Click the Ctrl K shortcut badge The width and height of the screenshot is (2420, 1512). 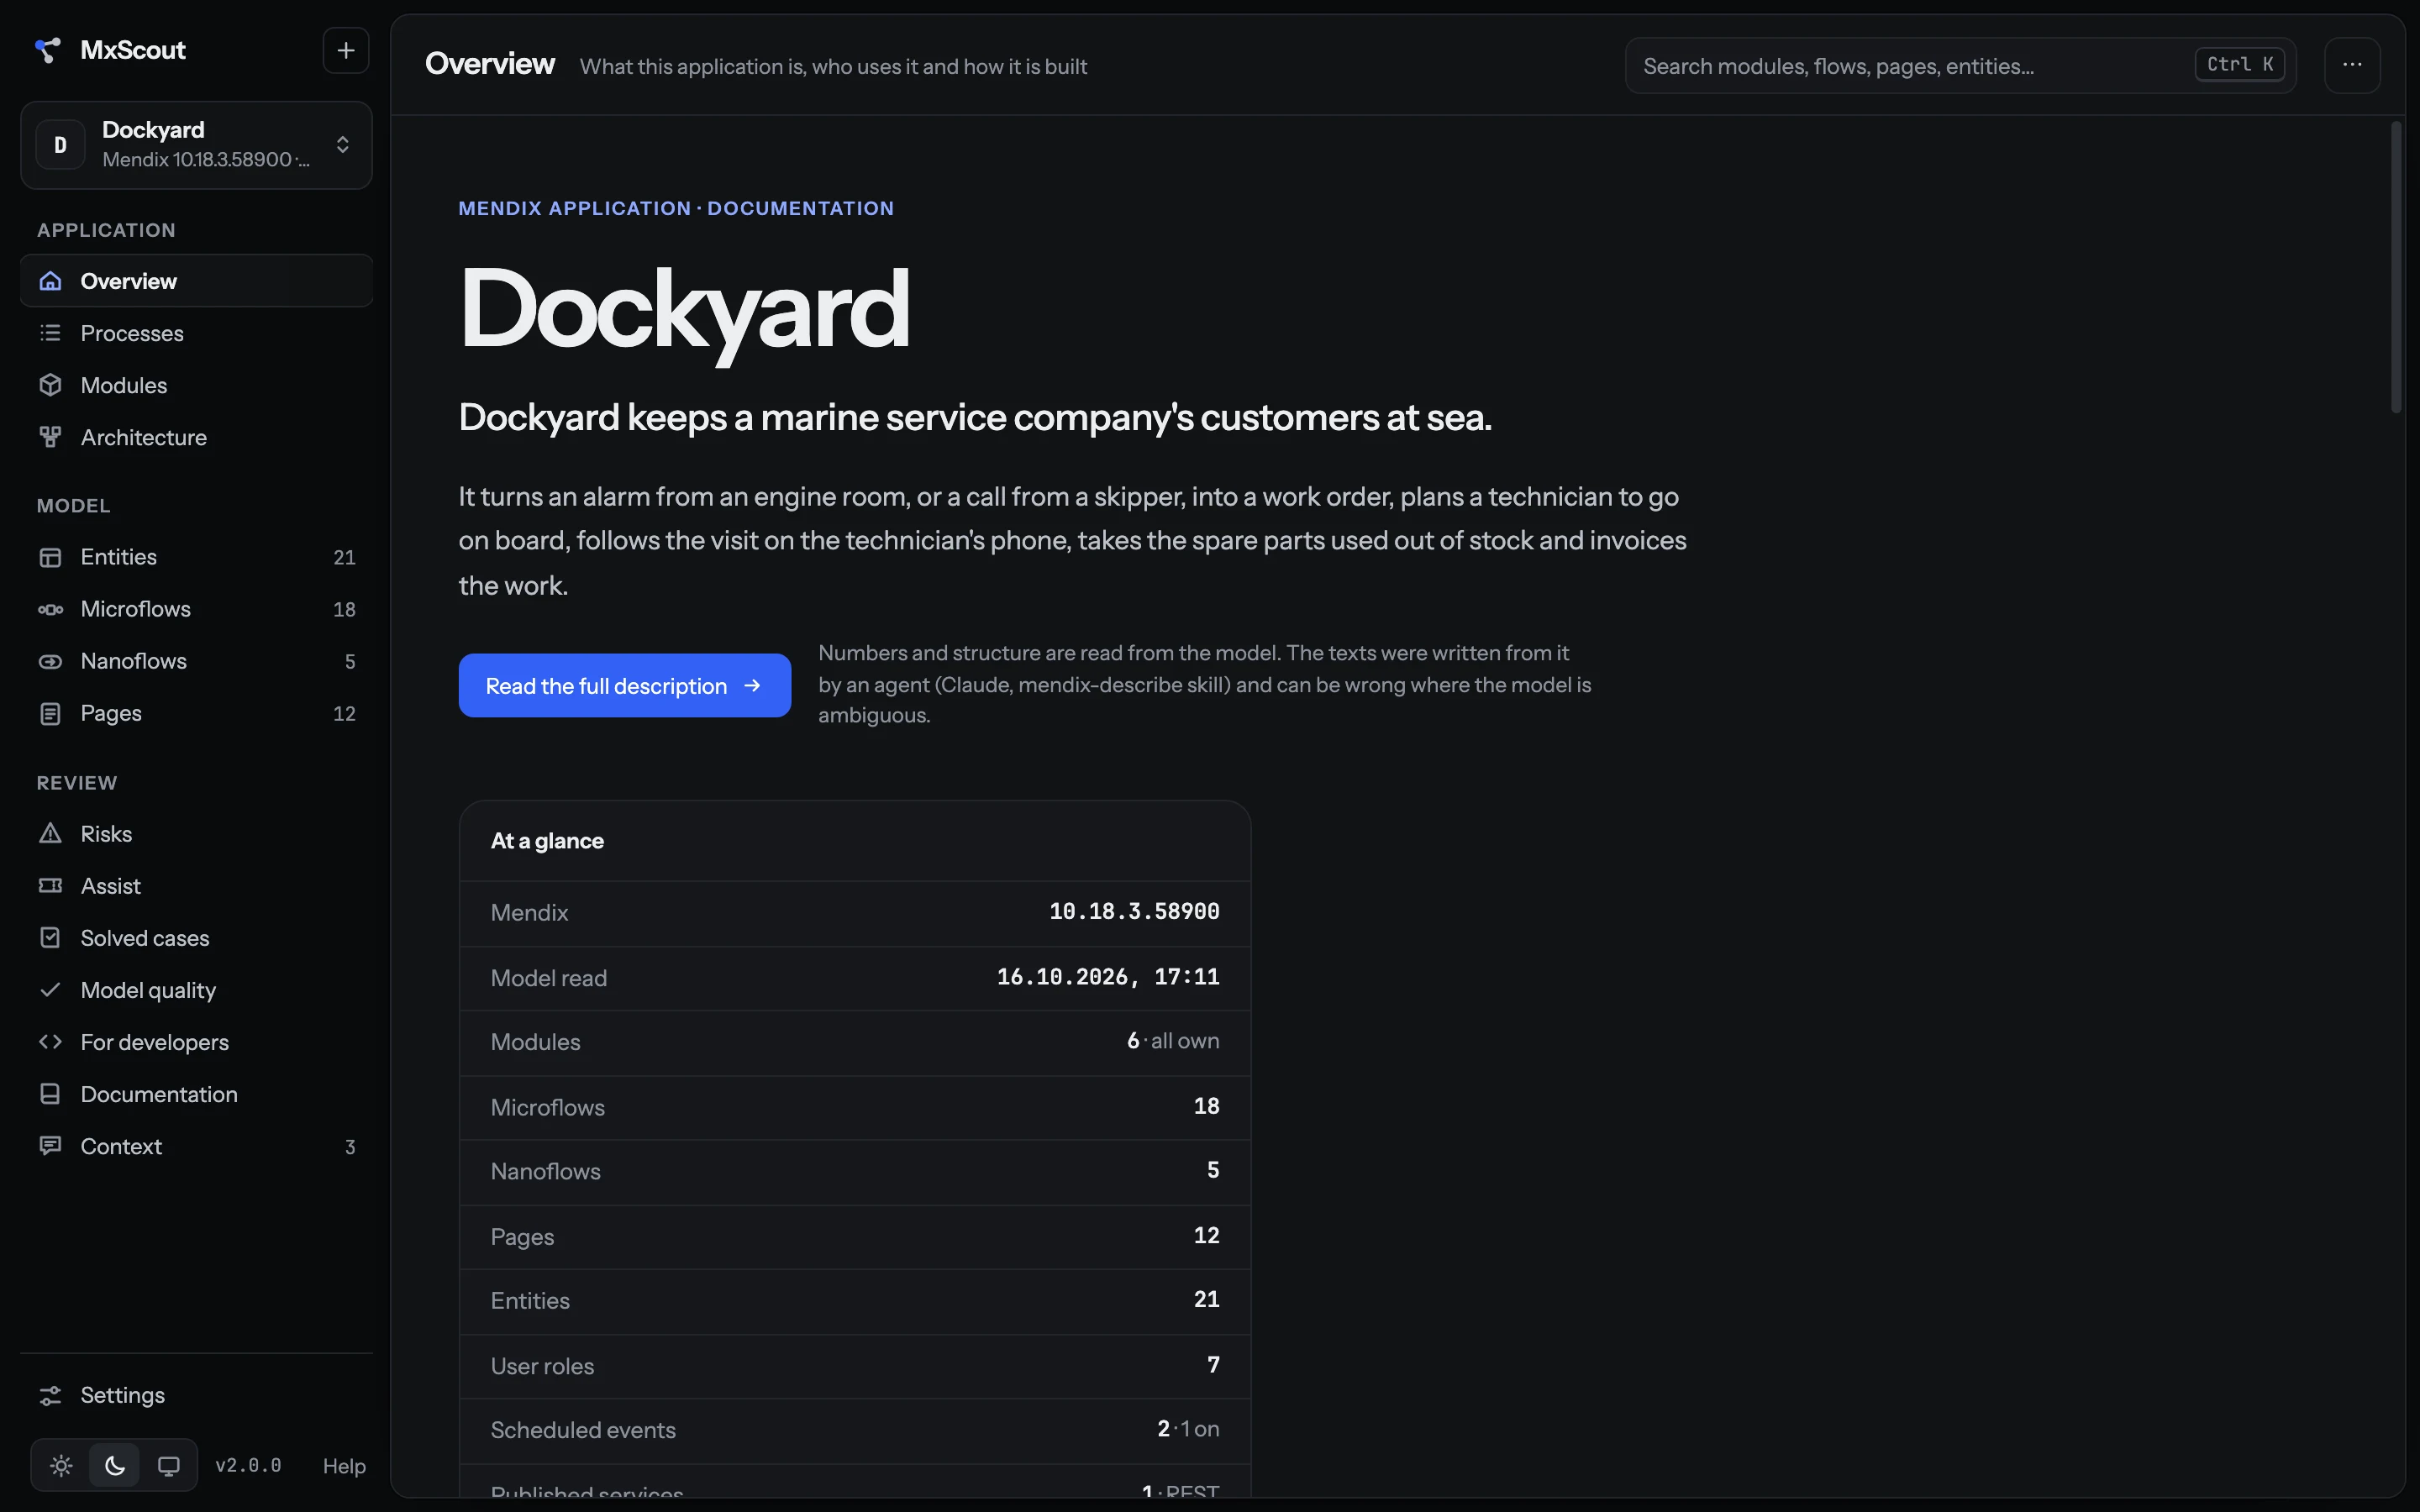coord(2240,64)
